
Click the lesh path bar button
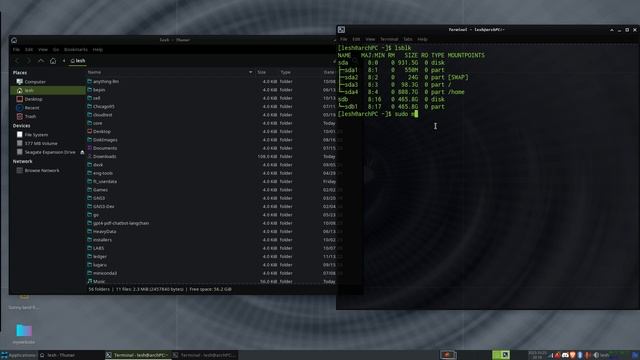[x=78, y=60]
